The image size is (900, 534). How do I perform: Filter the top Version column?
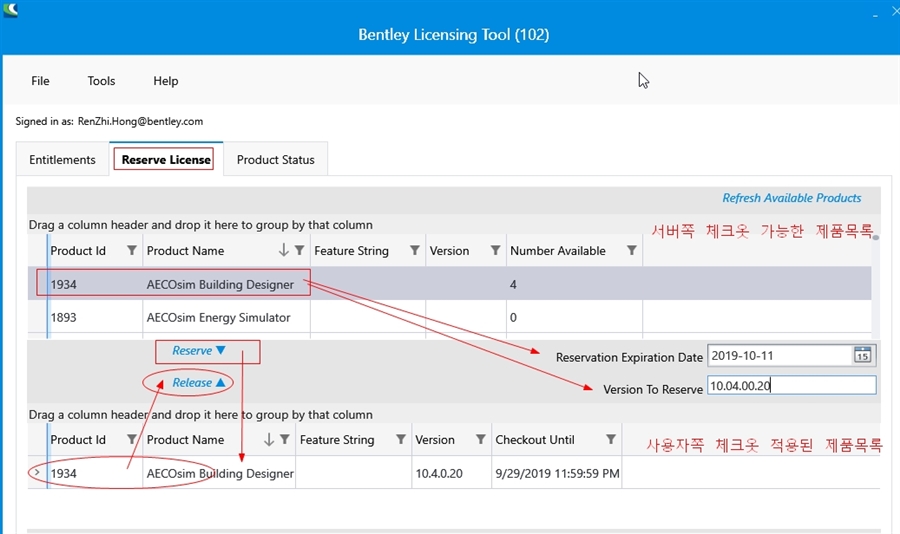coord(495,251)
